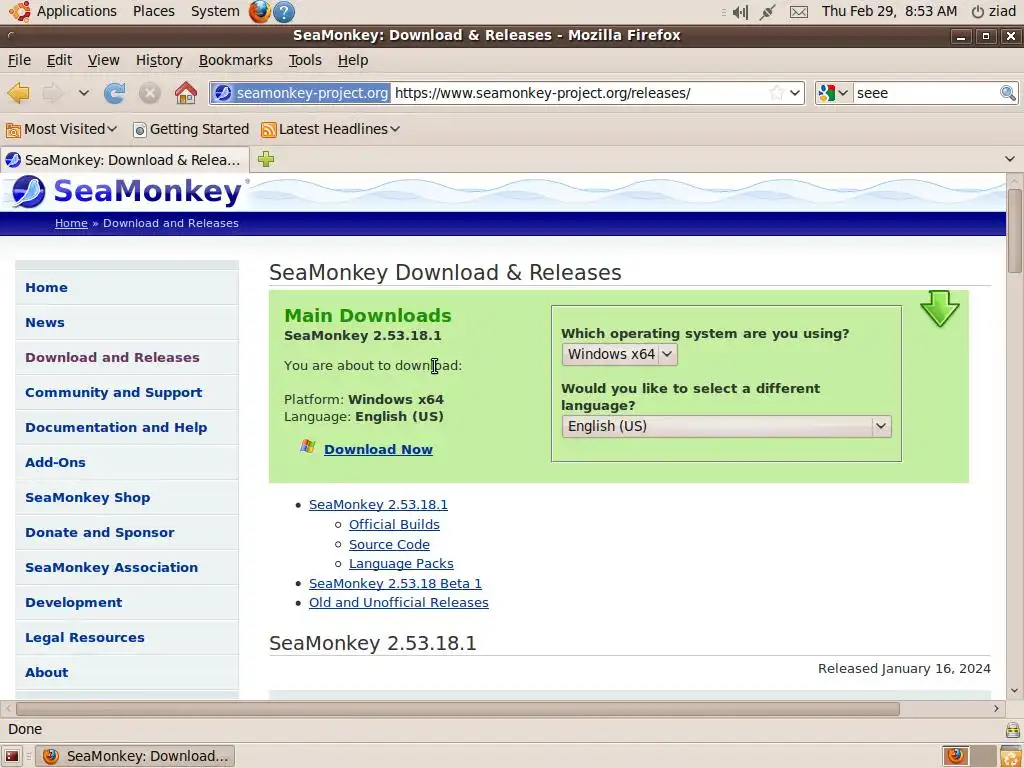Open the Ubuntu Applications menu
This screenshot has height=768, width=1024.
(62, 11)
